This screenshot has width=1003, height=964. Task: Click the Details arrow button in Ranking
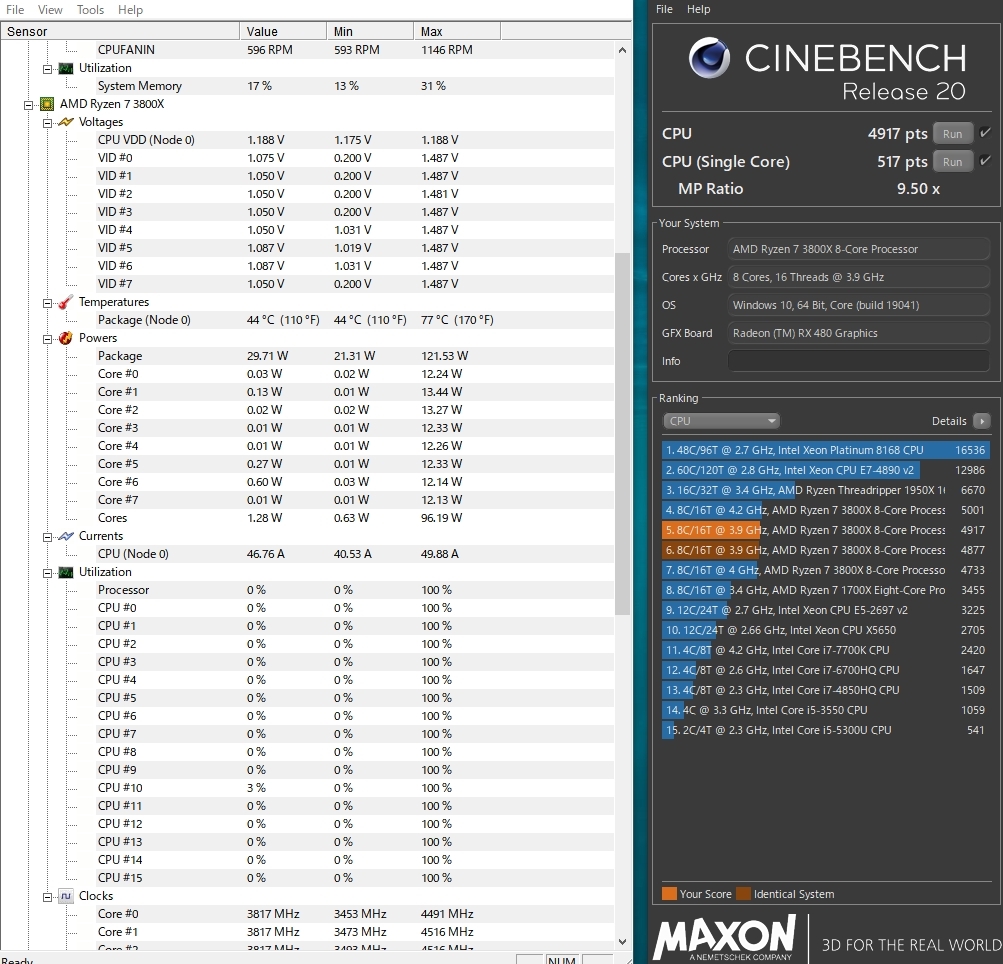tap(981, 421)
